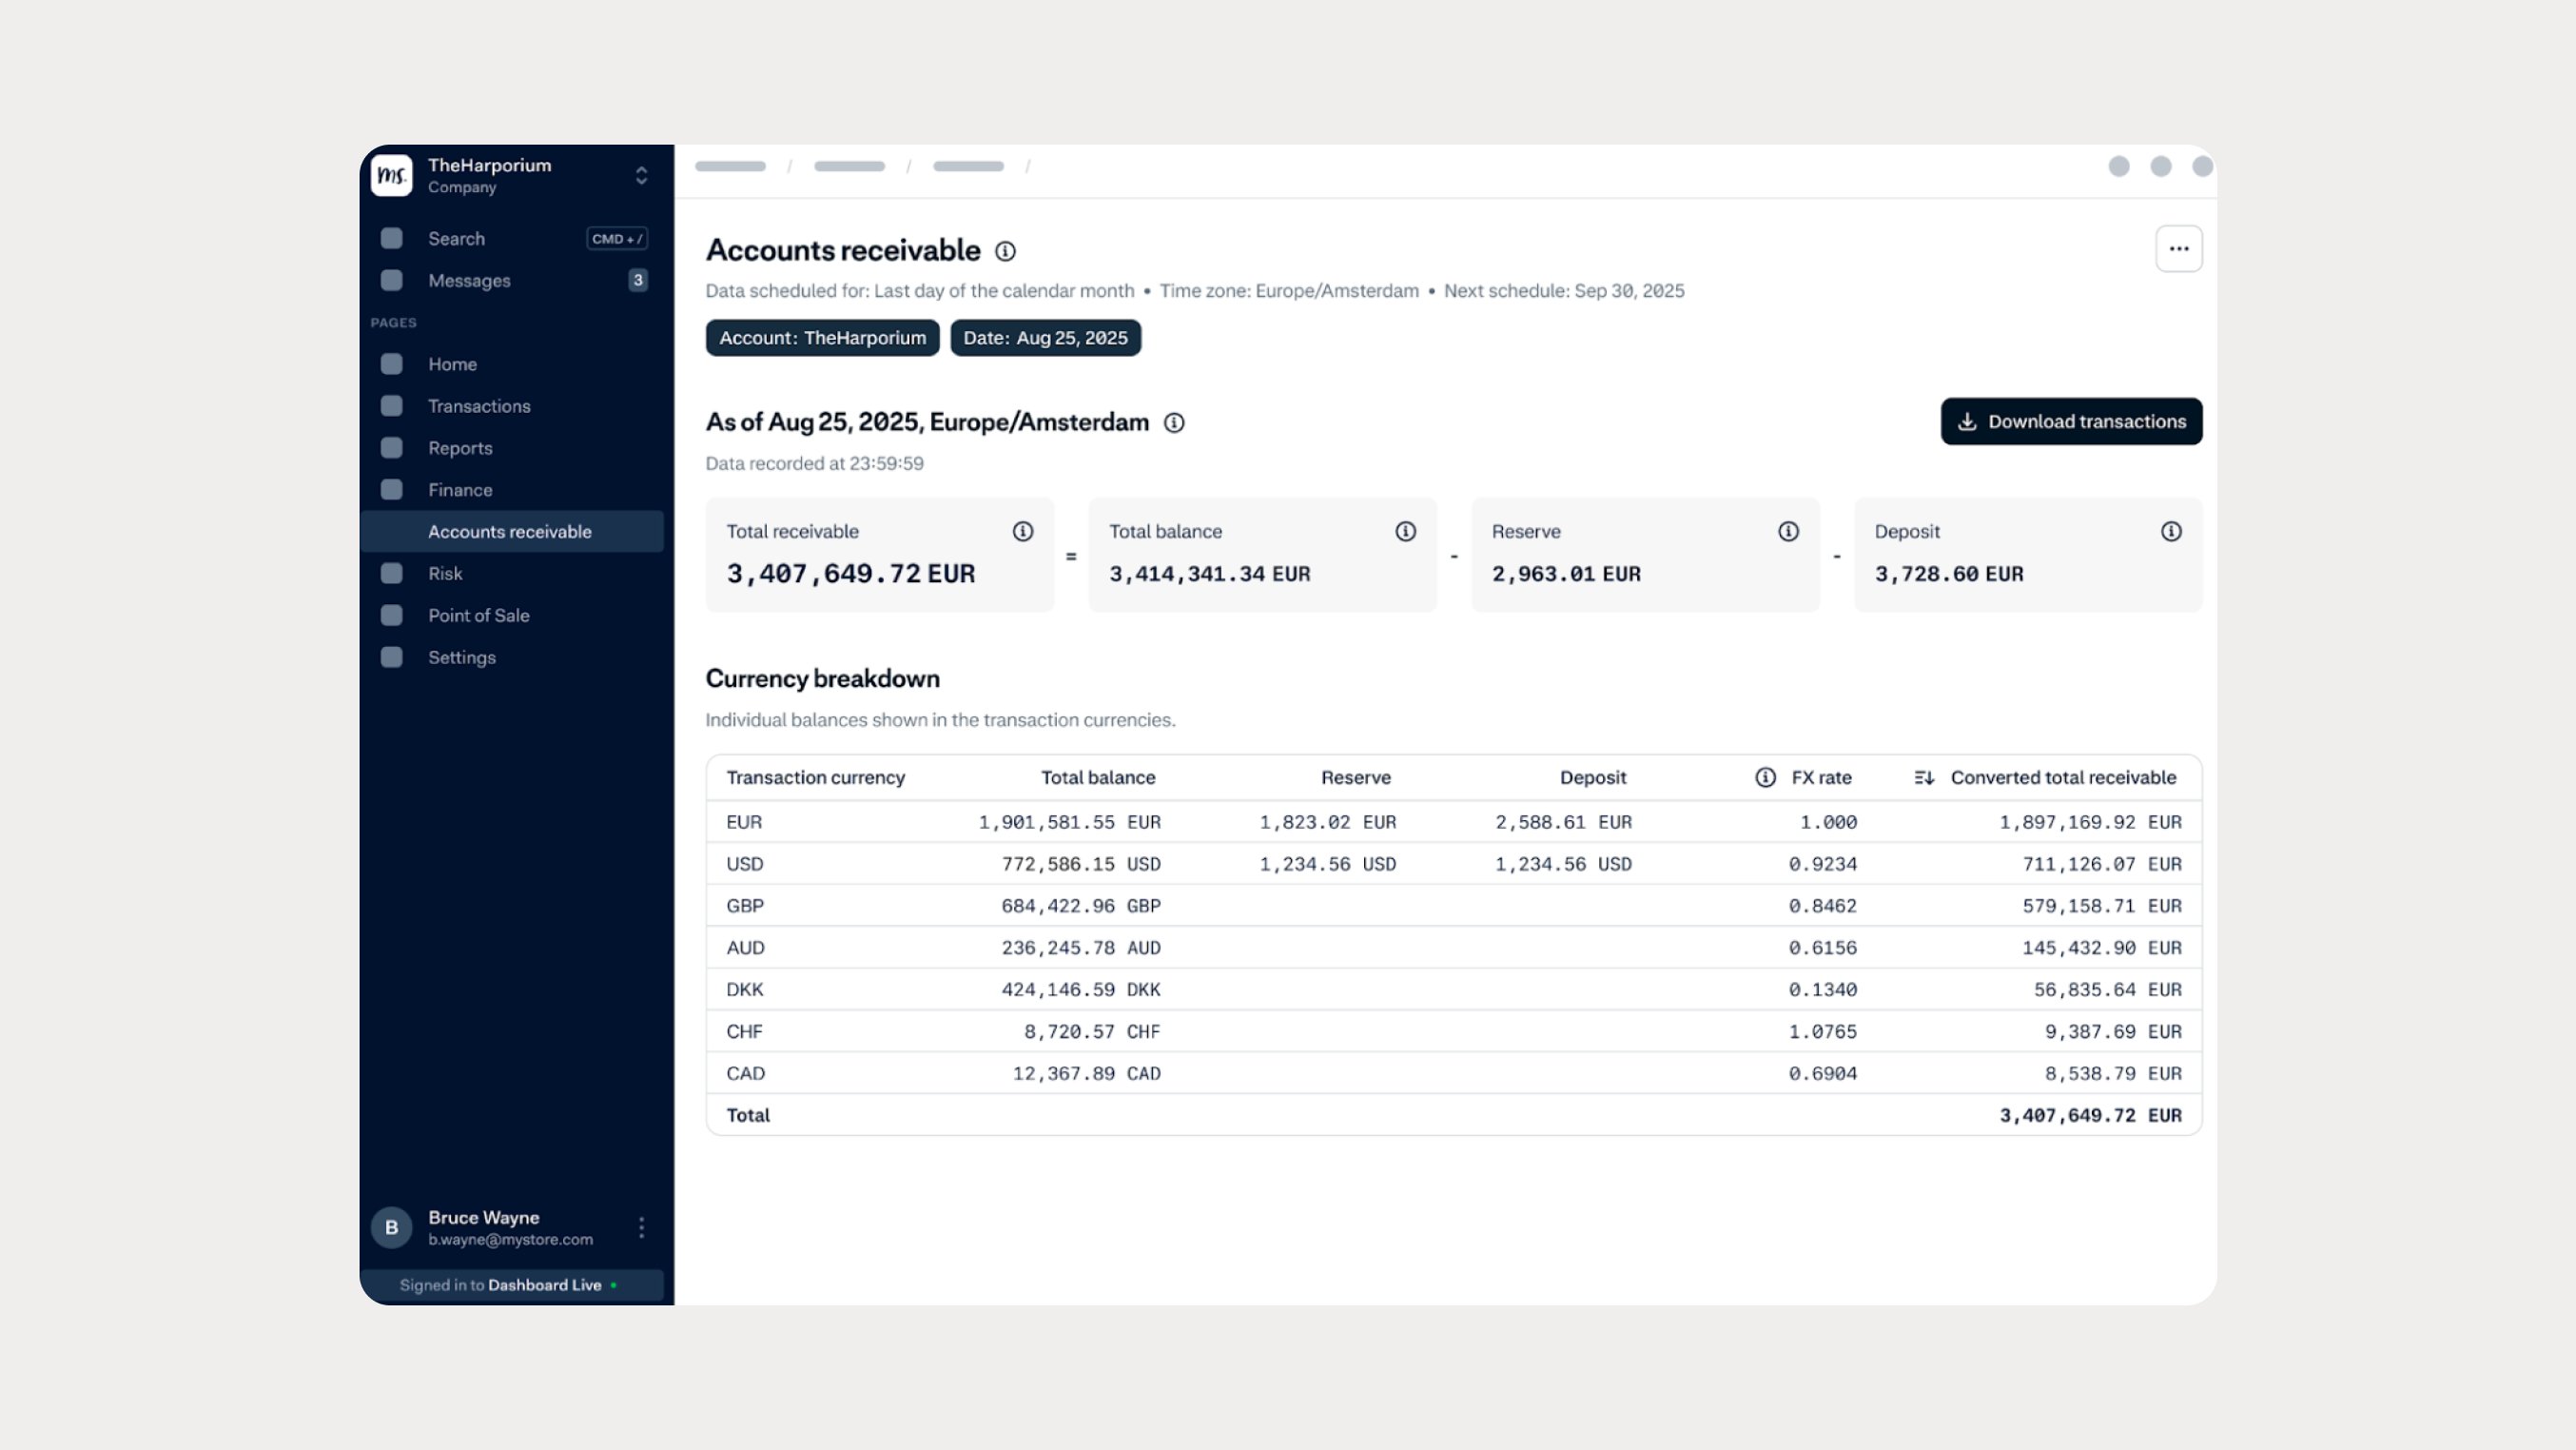Open the Date: Aug 25, 2025 filter

click(1045, 338)
